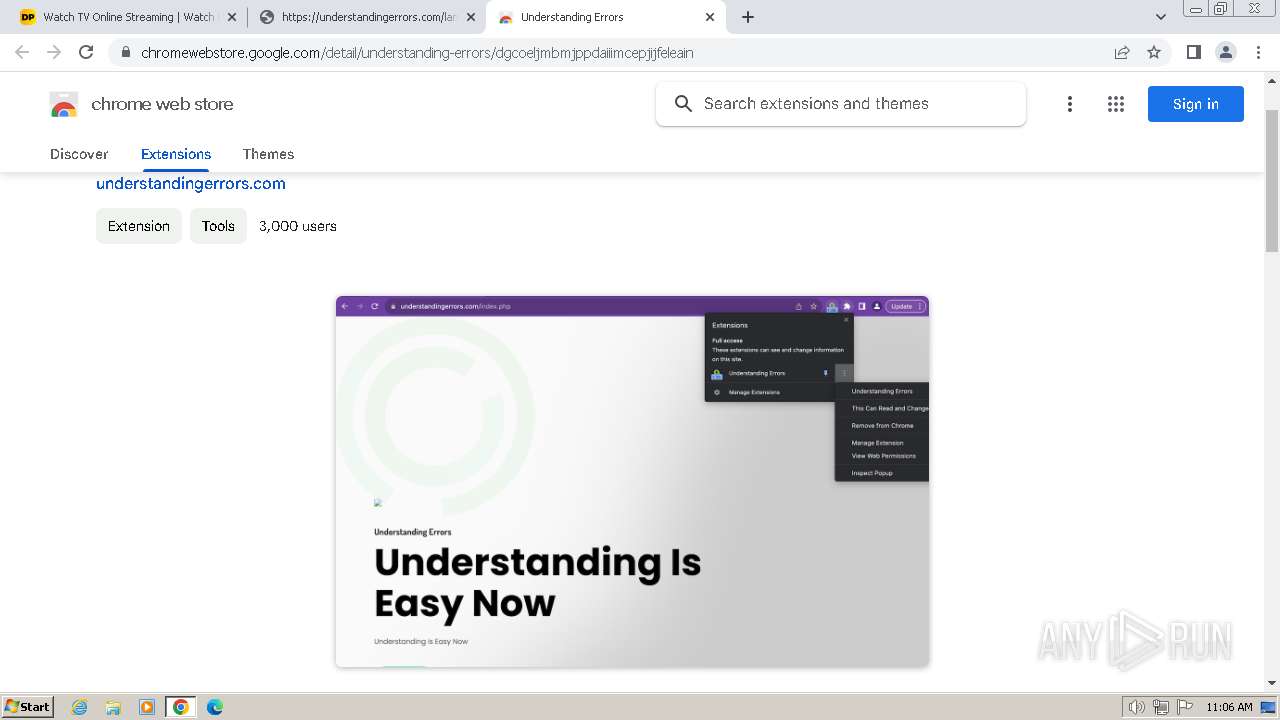Click Chrome icon in taskbar

pos(181,707)
